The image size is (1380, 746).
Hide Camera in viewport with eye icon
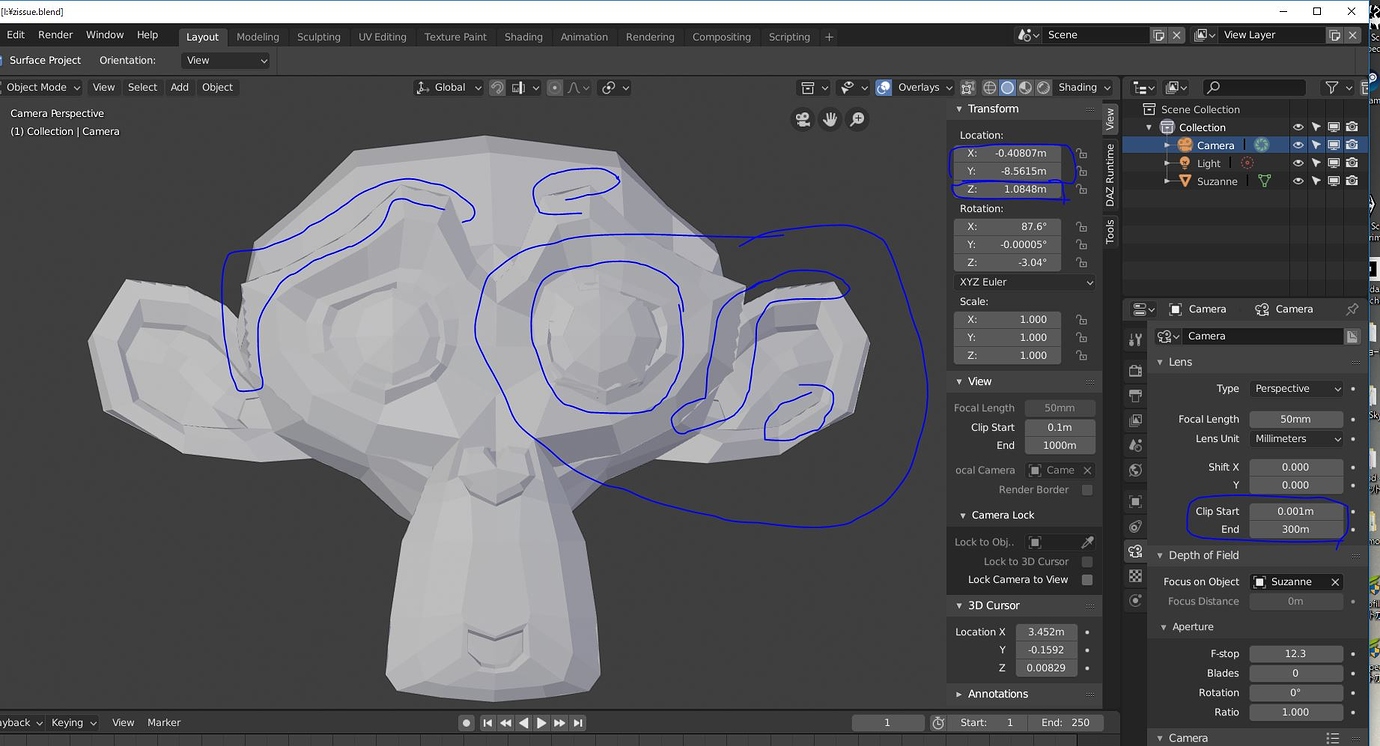1298,145
